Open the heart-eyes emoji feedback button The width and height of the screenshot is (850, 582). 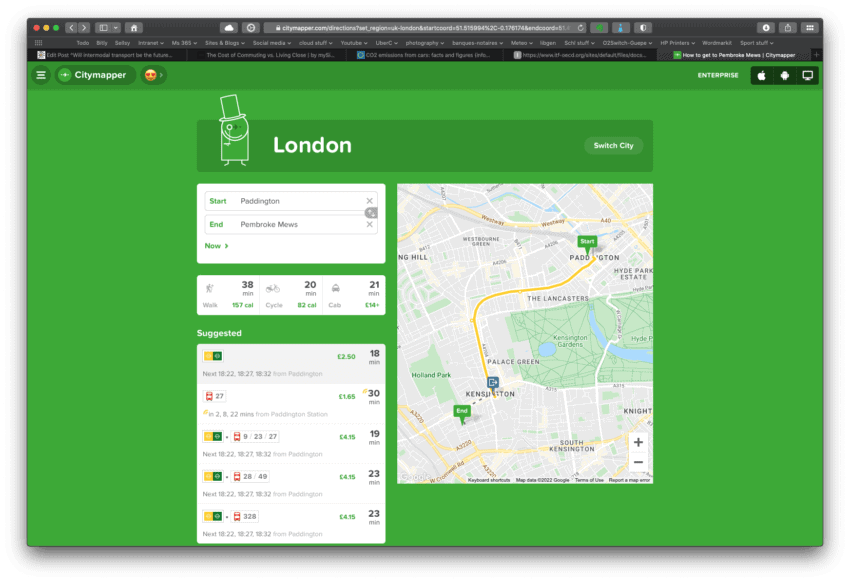pos(153,75)
